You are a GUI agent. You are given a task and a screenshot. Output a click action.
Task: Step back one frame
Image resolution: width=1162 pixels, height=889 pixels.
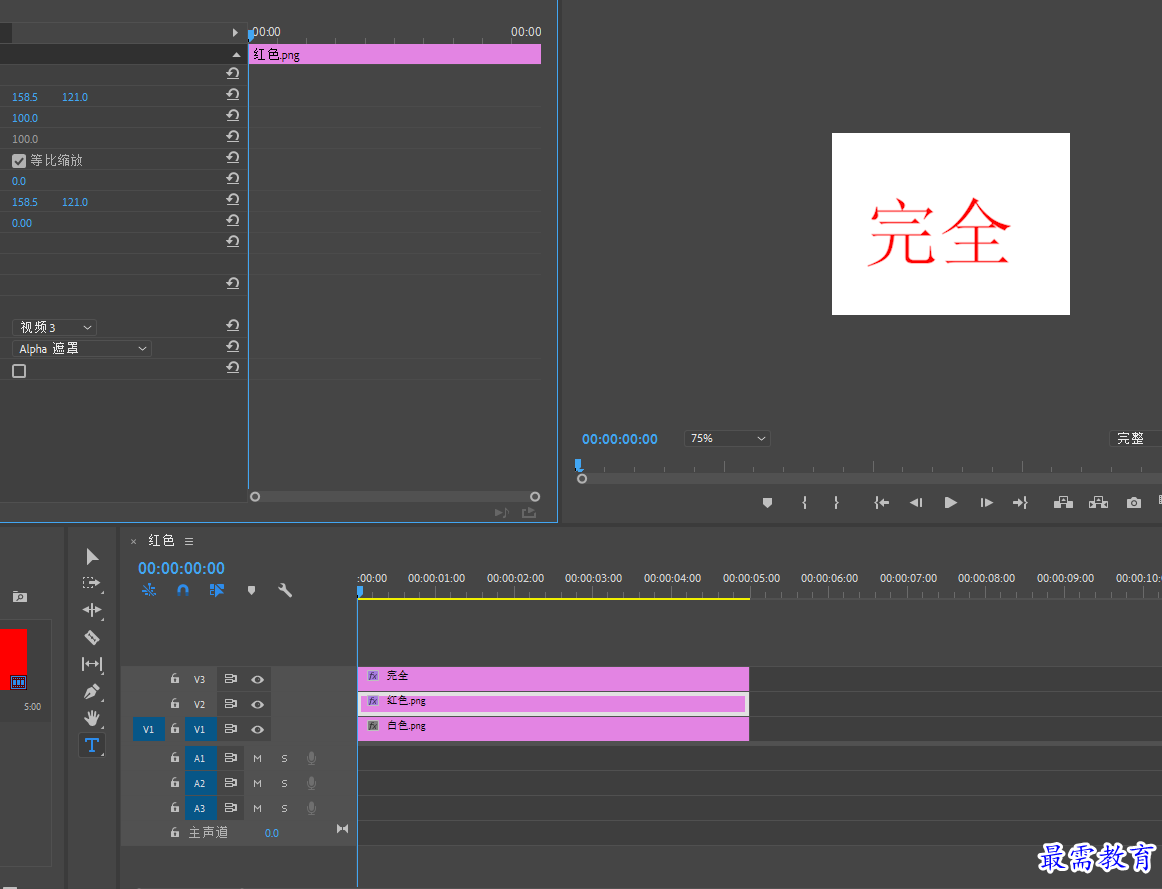pyautogui.click(x=916, y=503)
